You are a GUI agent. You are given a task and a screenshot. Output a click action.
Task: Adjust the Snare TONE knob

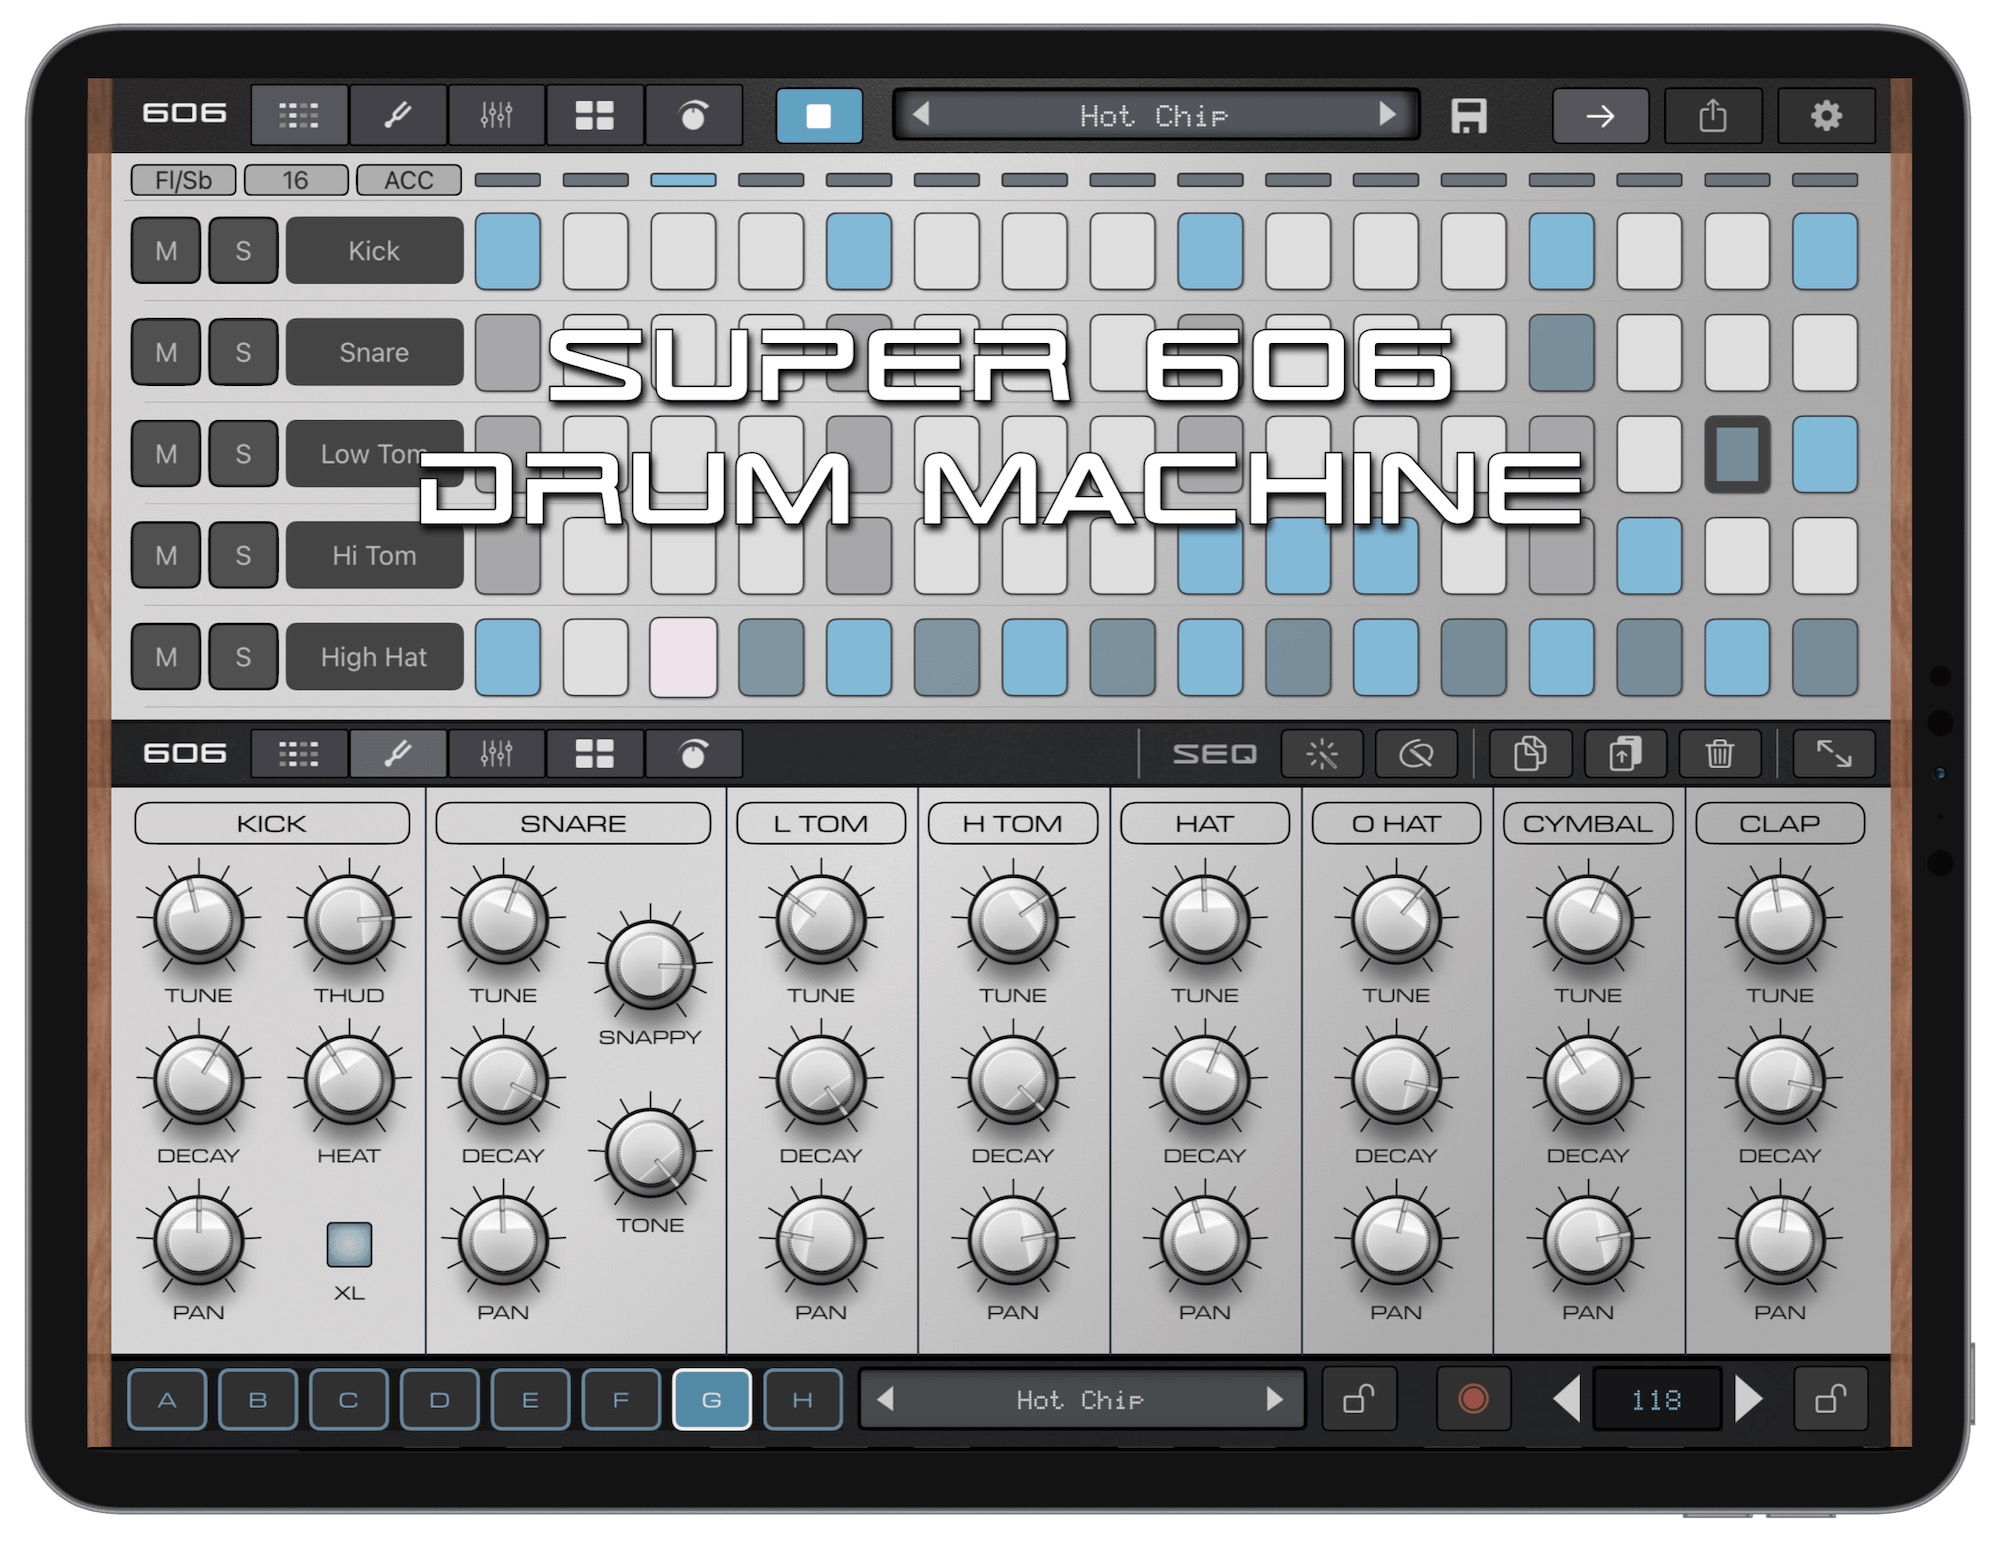650,1152
